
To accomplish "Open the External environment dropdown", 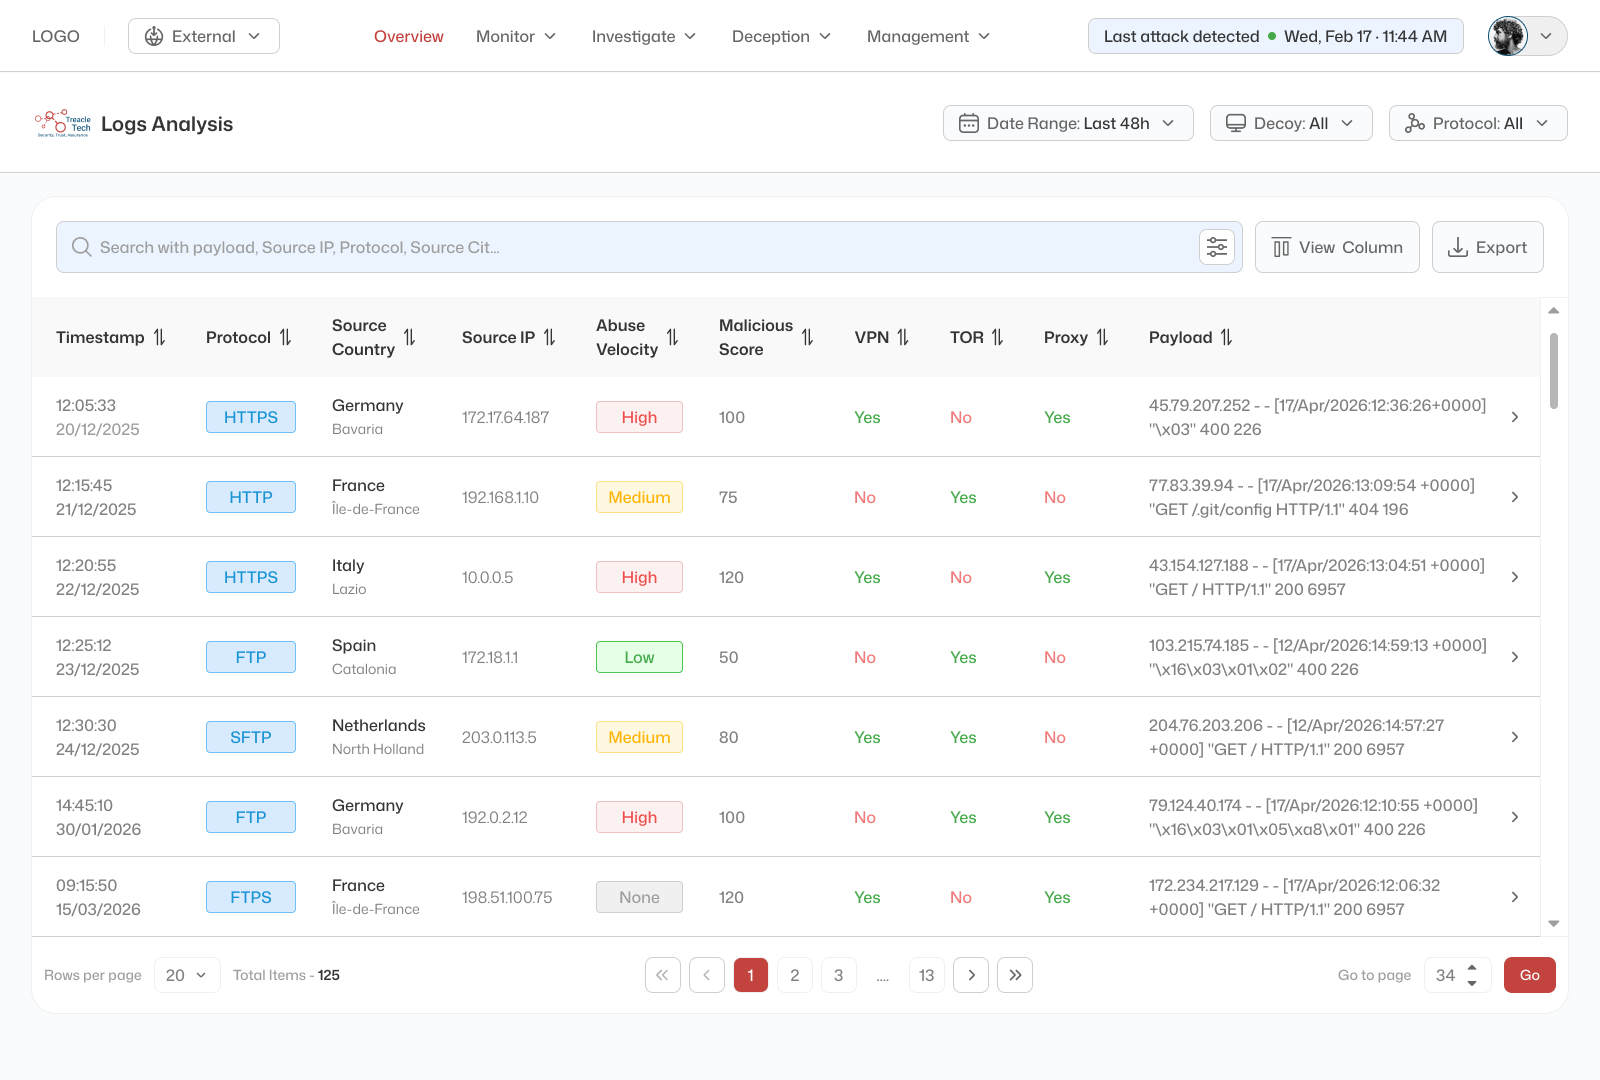I will coord(204,36).
